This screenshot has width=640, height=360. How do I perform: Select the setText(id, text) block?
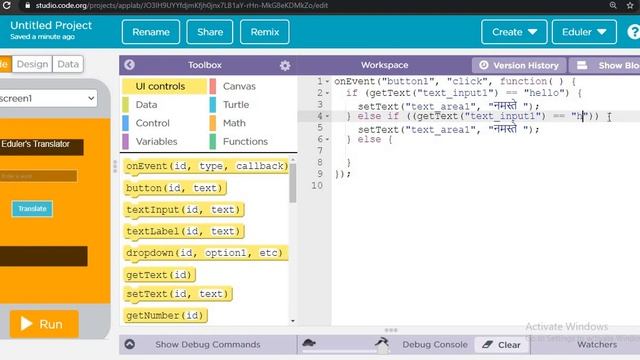178,294
